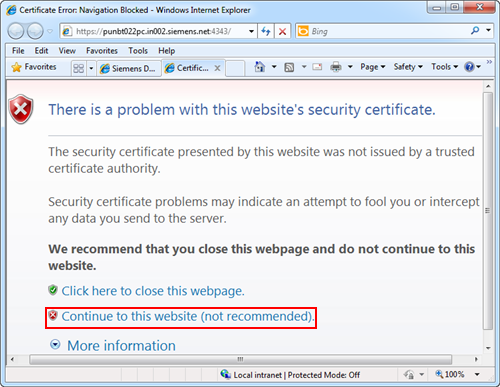Open the Tools menu in menu bar

click(138, 51)
